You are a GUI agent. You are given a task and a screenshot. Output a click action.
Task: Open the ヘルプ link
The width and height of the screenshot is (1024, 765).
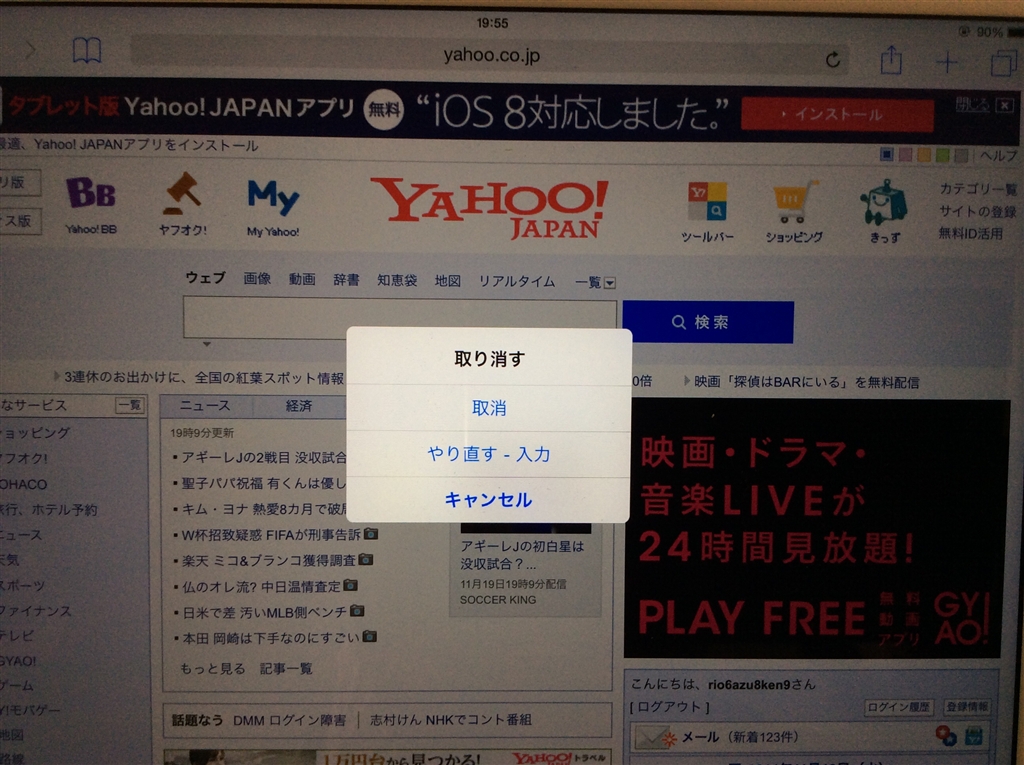(999, 155)
